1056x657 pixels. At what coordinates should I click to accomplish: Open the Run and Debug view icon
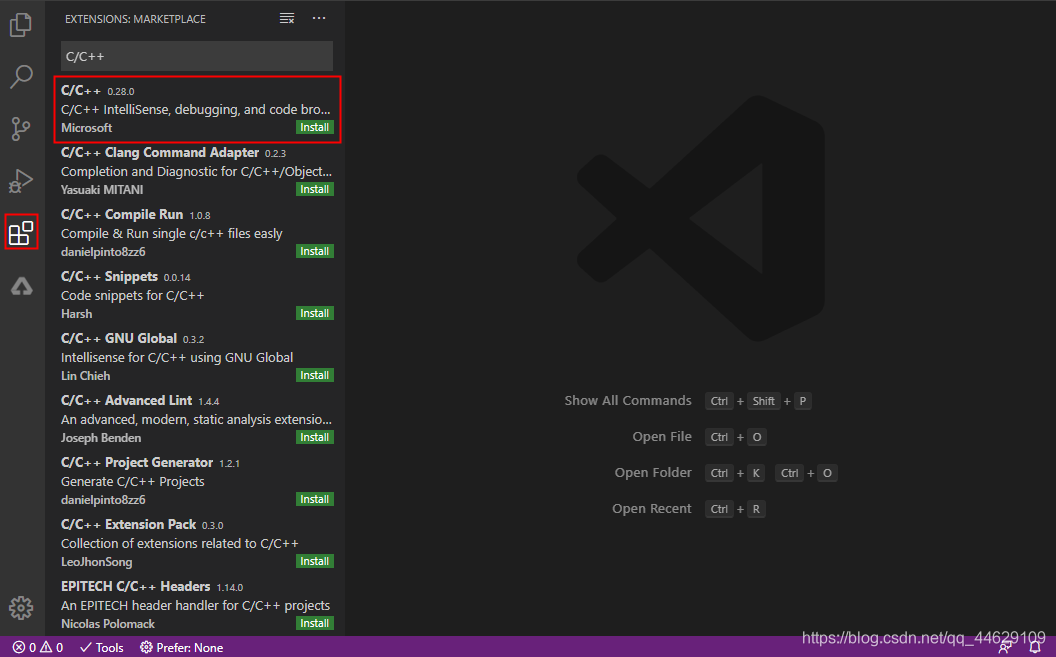pos(21,180)
